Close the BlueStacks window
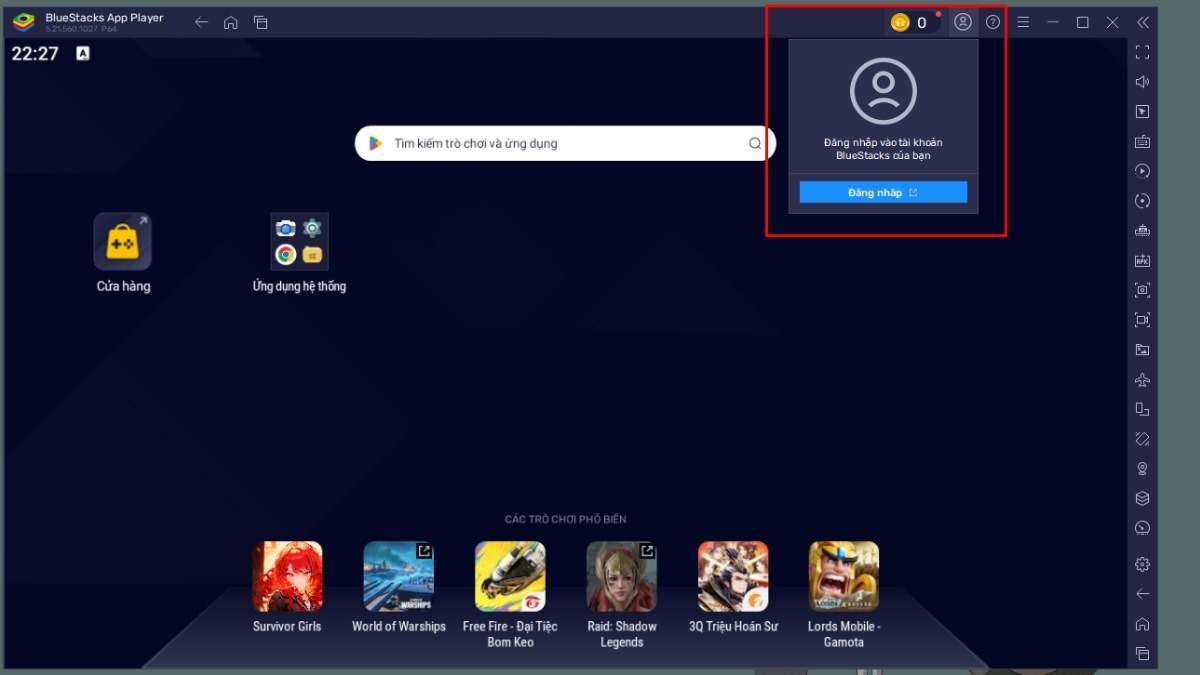This screenshot has width=1200, height=675. (x=1113, y=22)
